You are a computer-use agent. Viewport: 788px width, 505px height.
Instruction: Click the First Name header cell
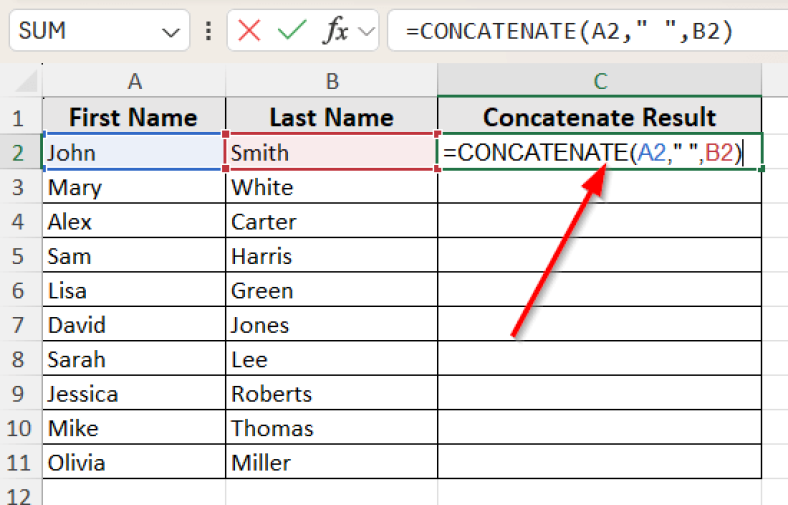click(134, 117)
